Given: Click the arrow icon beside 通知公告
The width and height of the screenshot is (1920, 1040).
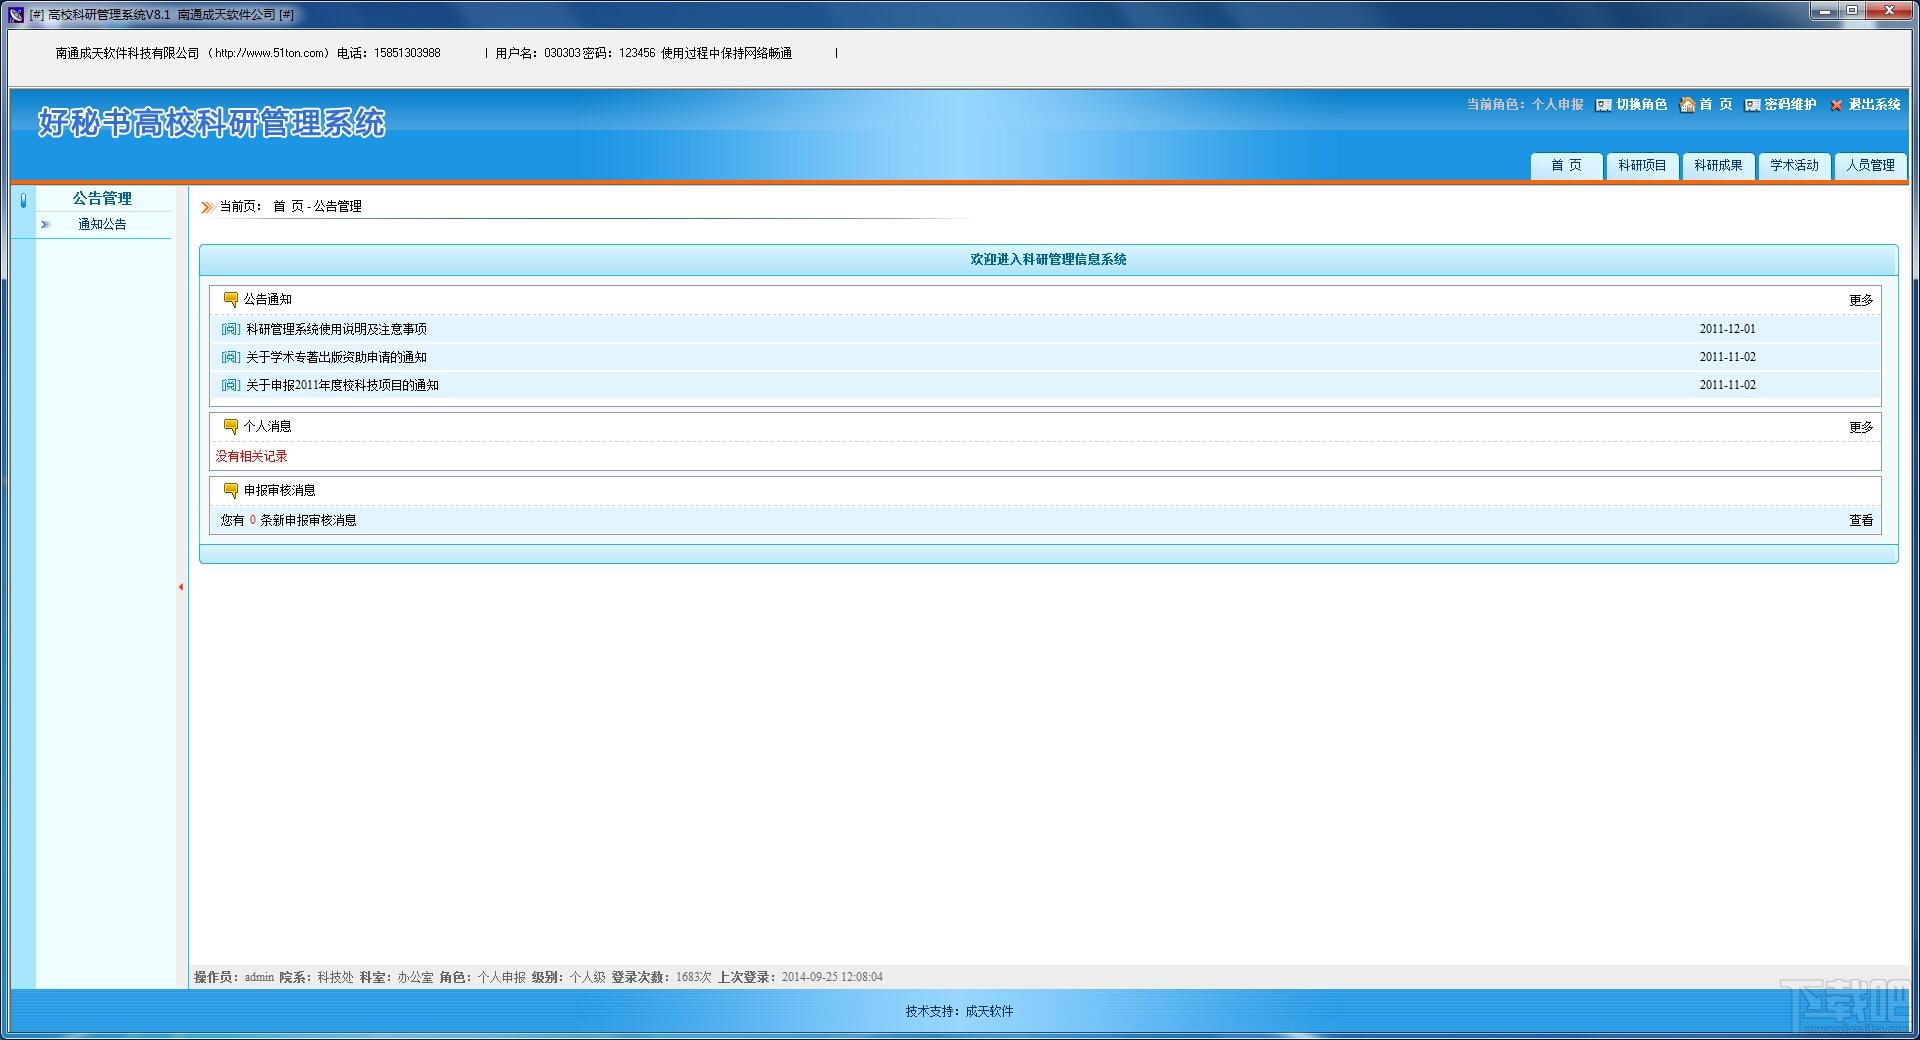Looking at the screenshot, I should pos(45,224).
